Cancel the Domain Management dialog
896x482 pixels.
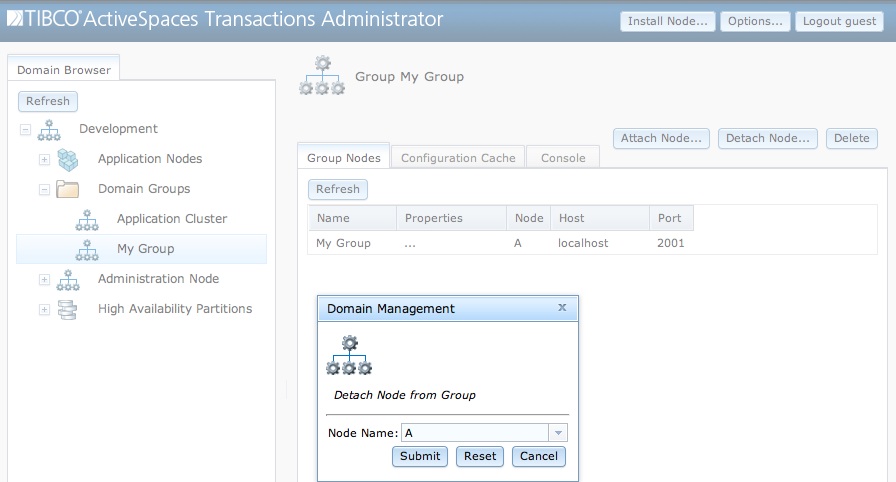click(x=539, y=456)
